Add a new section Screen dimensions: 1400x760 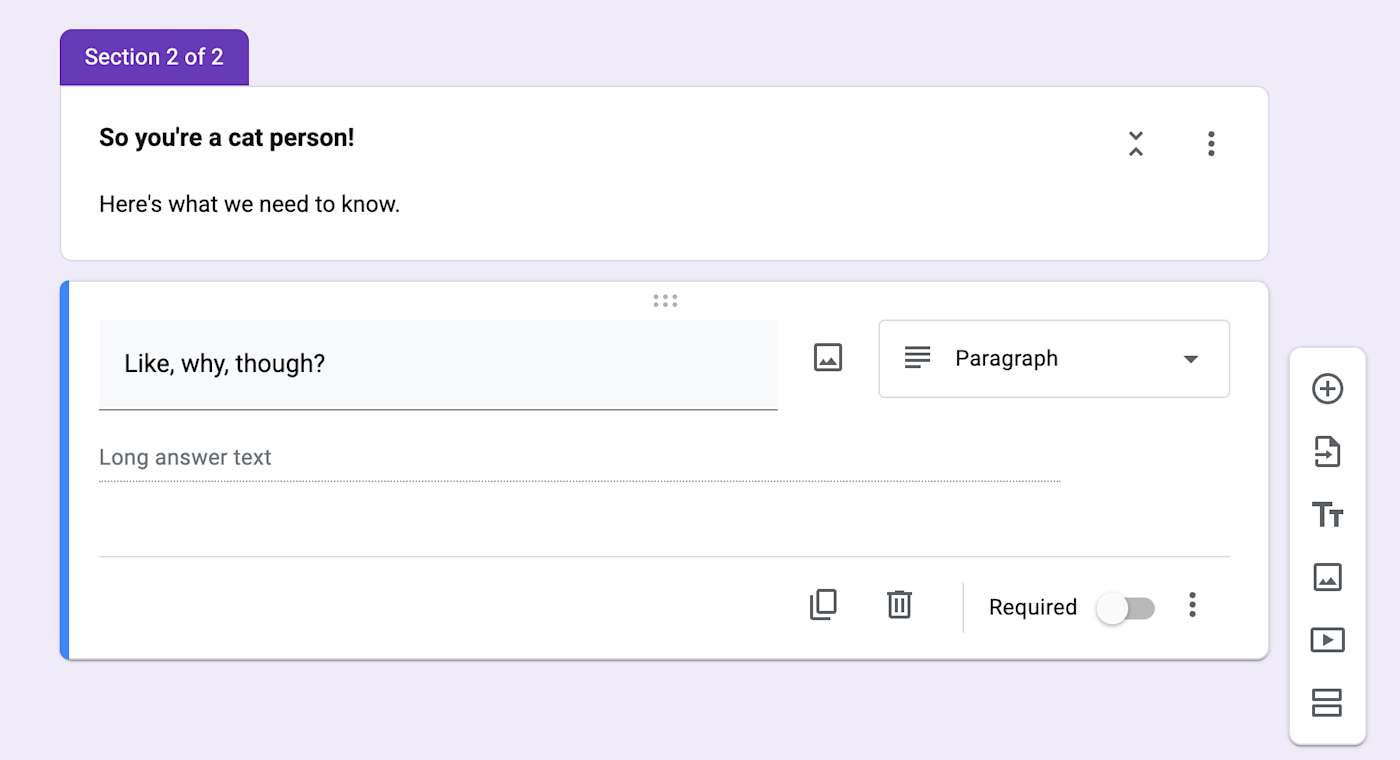[1327, 703]
